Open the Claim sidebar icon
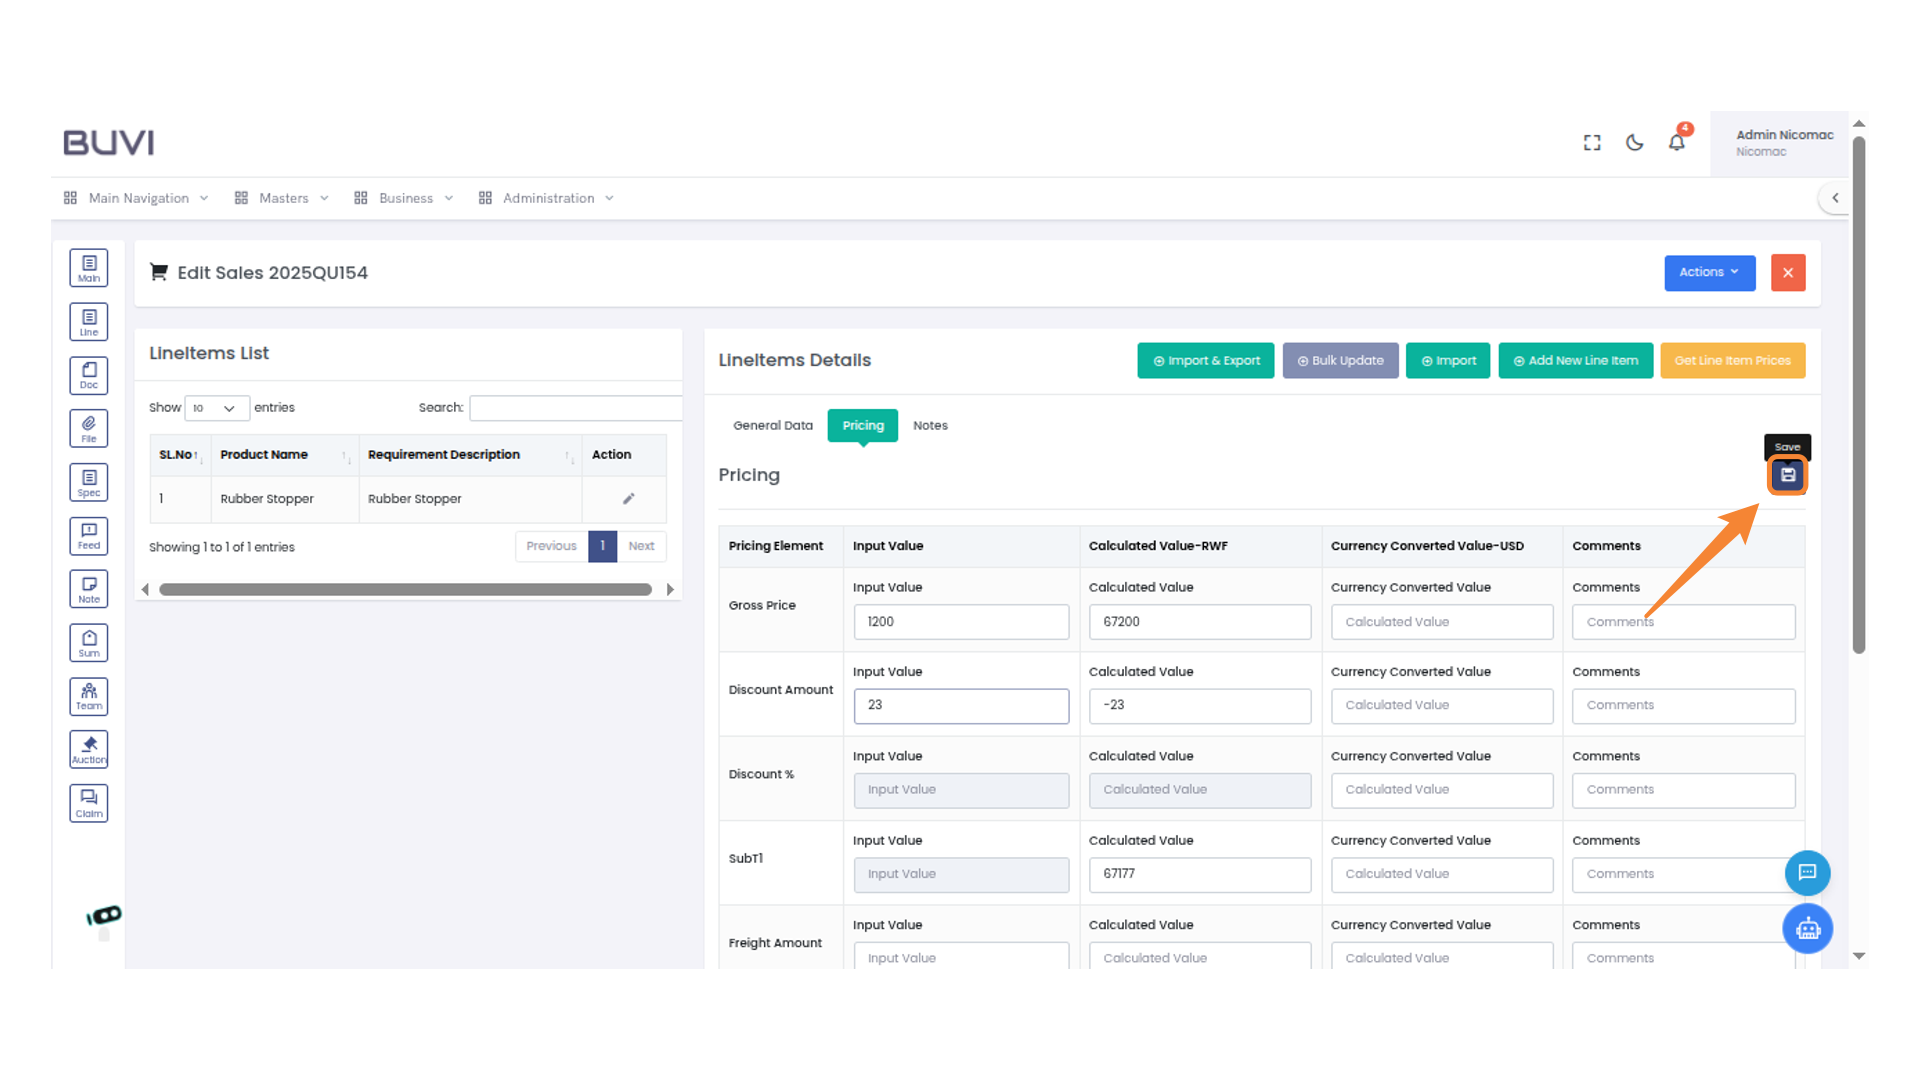 [x=89, y=803]
